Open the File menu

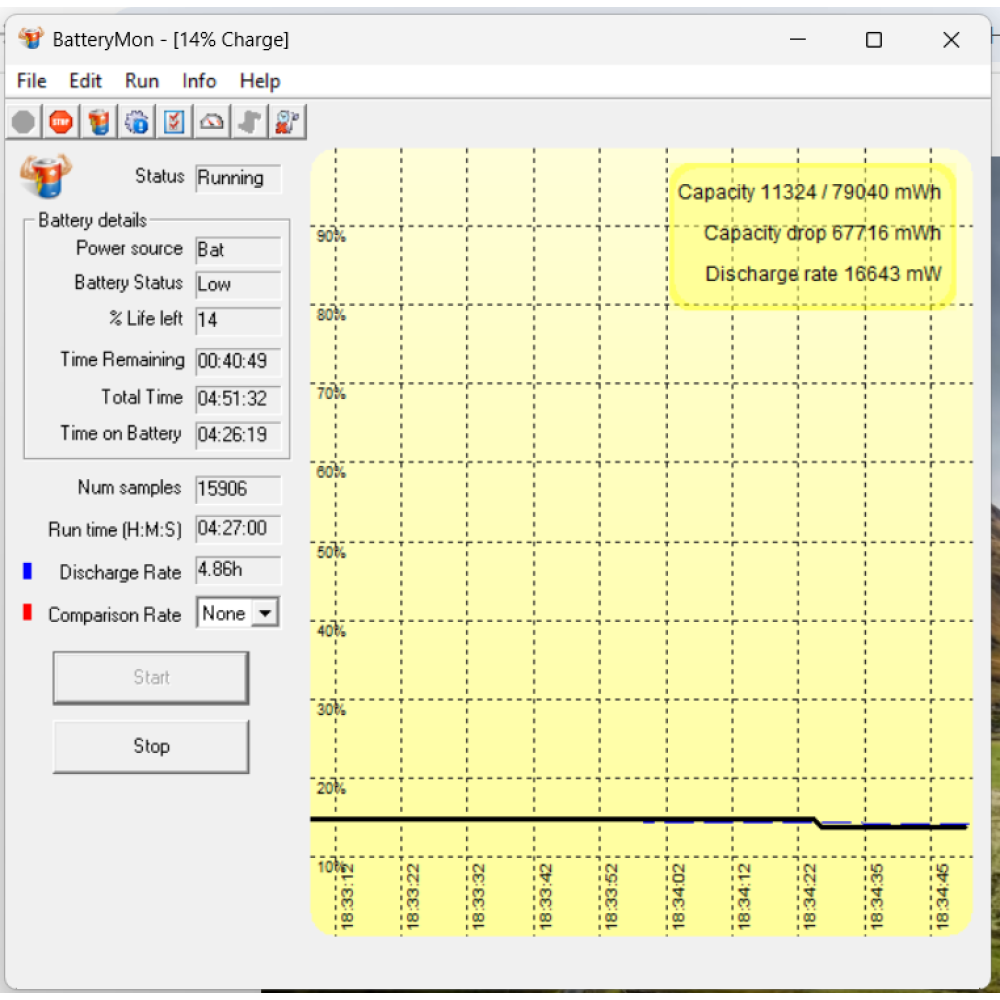[32, 81]
